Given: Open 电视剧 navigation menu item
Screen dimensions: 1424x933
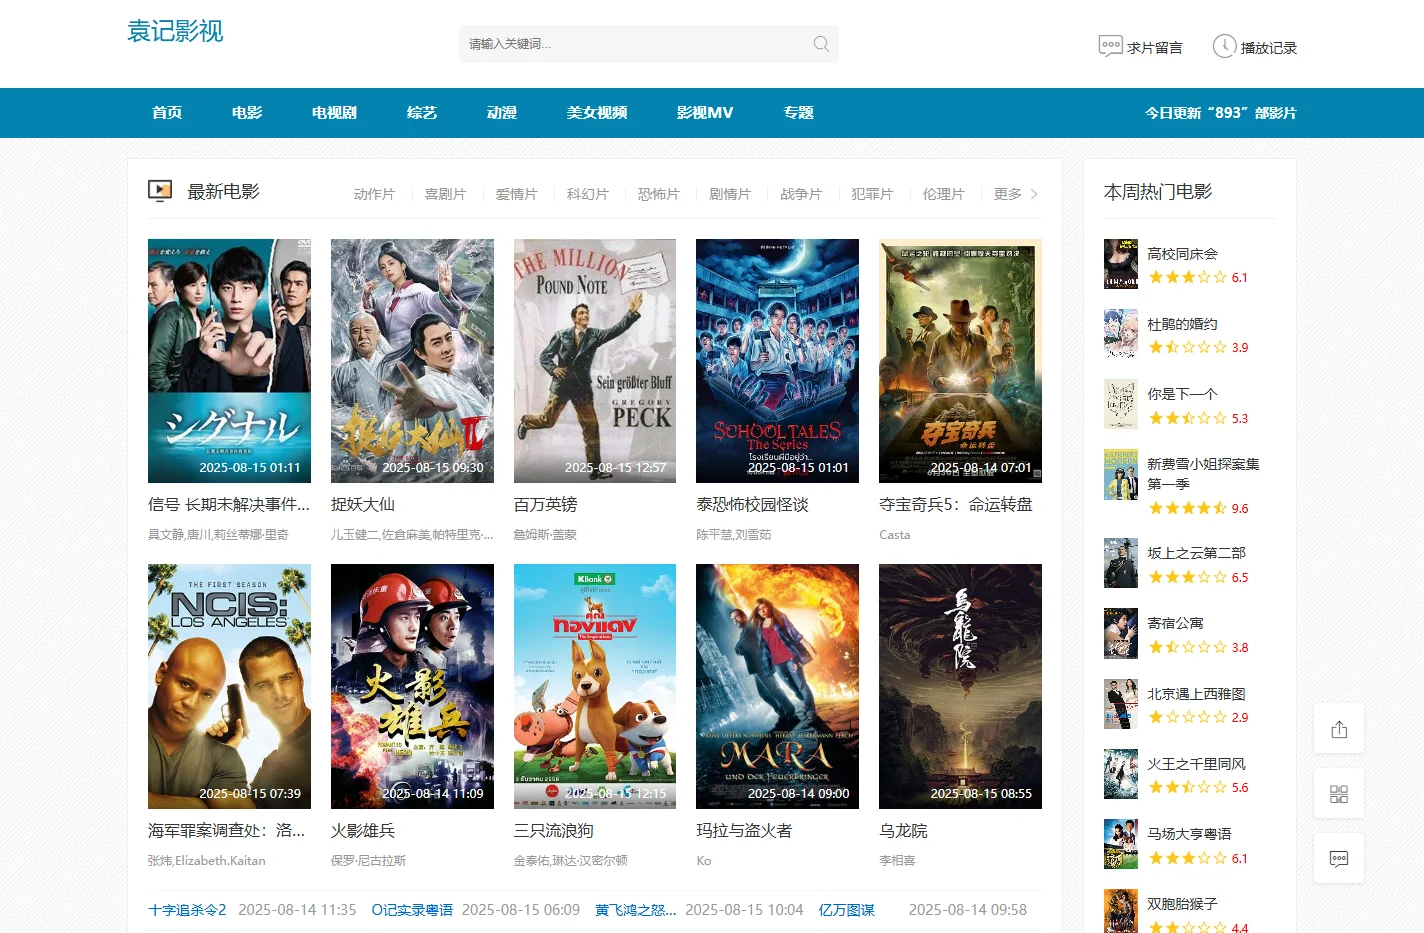Looking at the screenshot, I should [334, 113].
